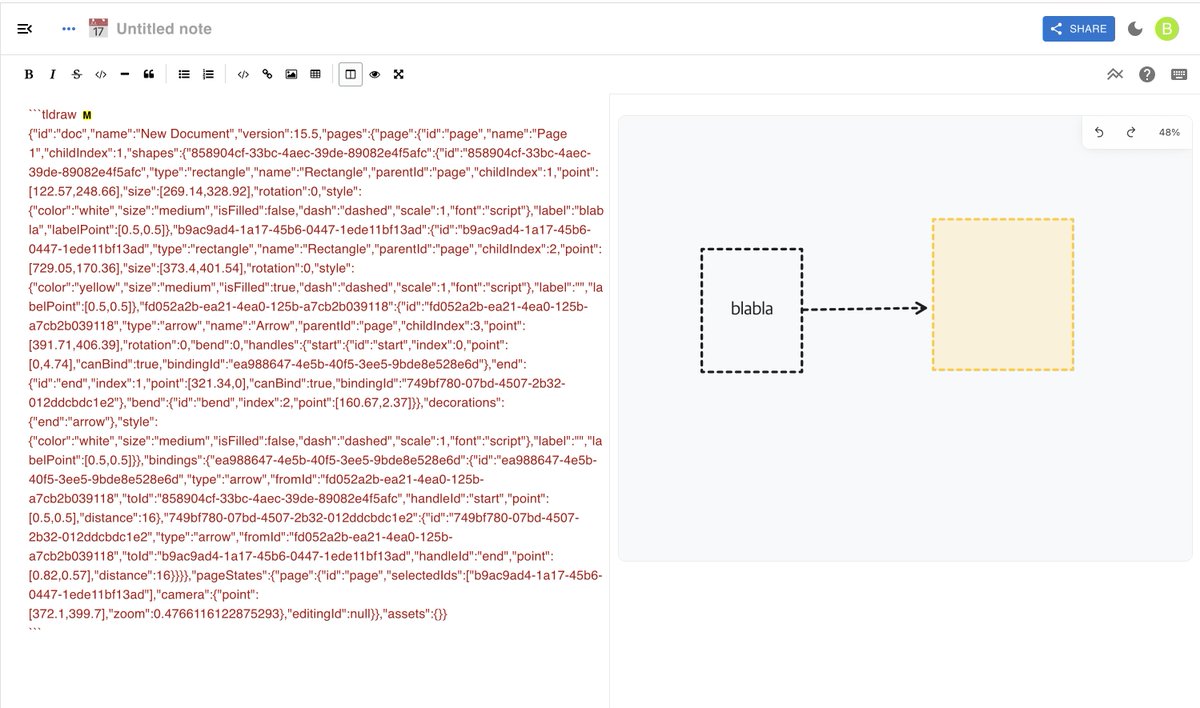Insert inline code from toolbar
This screenshot has height=708, width=1200.
pos(101,74)
